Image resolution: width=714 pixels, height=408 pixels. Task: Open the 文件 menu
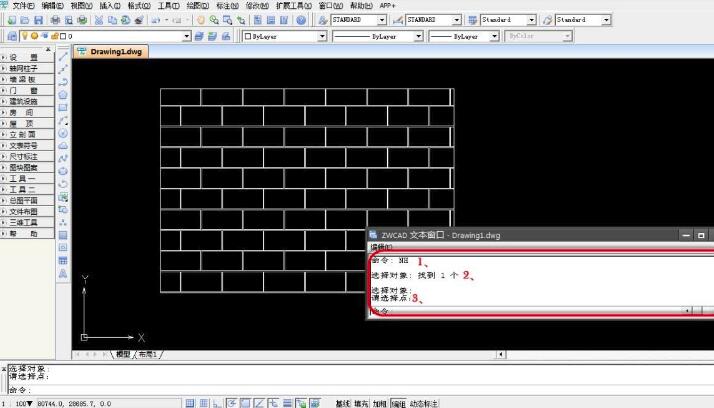coord(22,5)
